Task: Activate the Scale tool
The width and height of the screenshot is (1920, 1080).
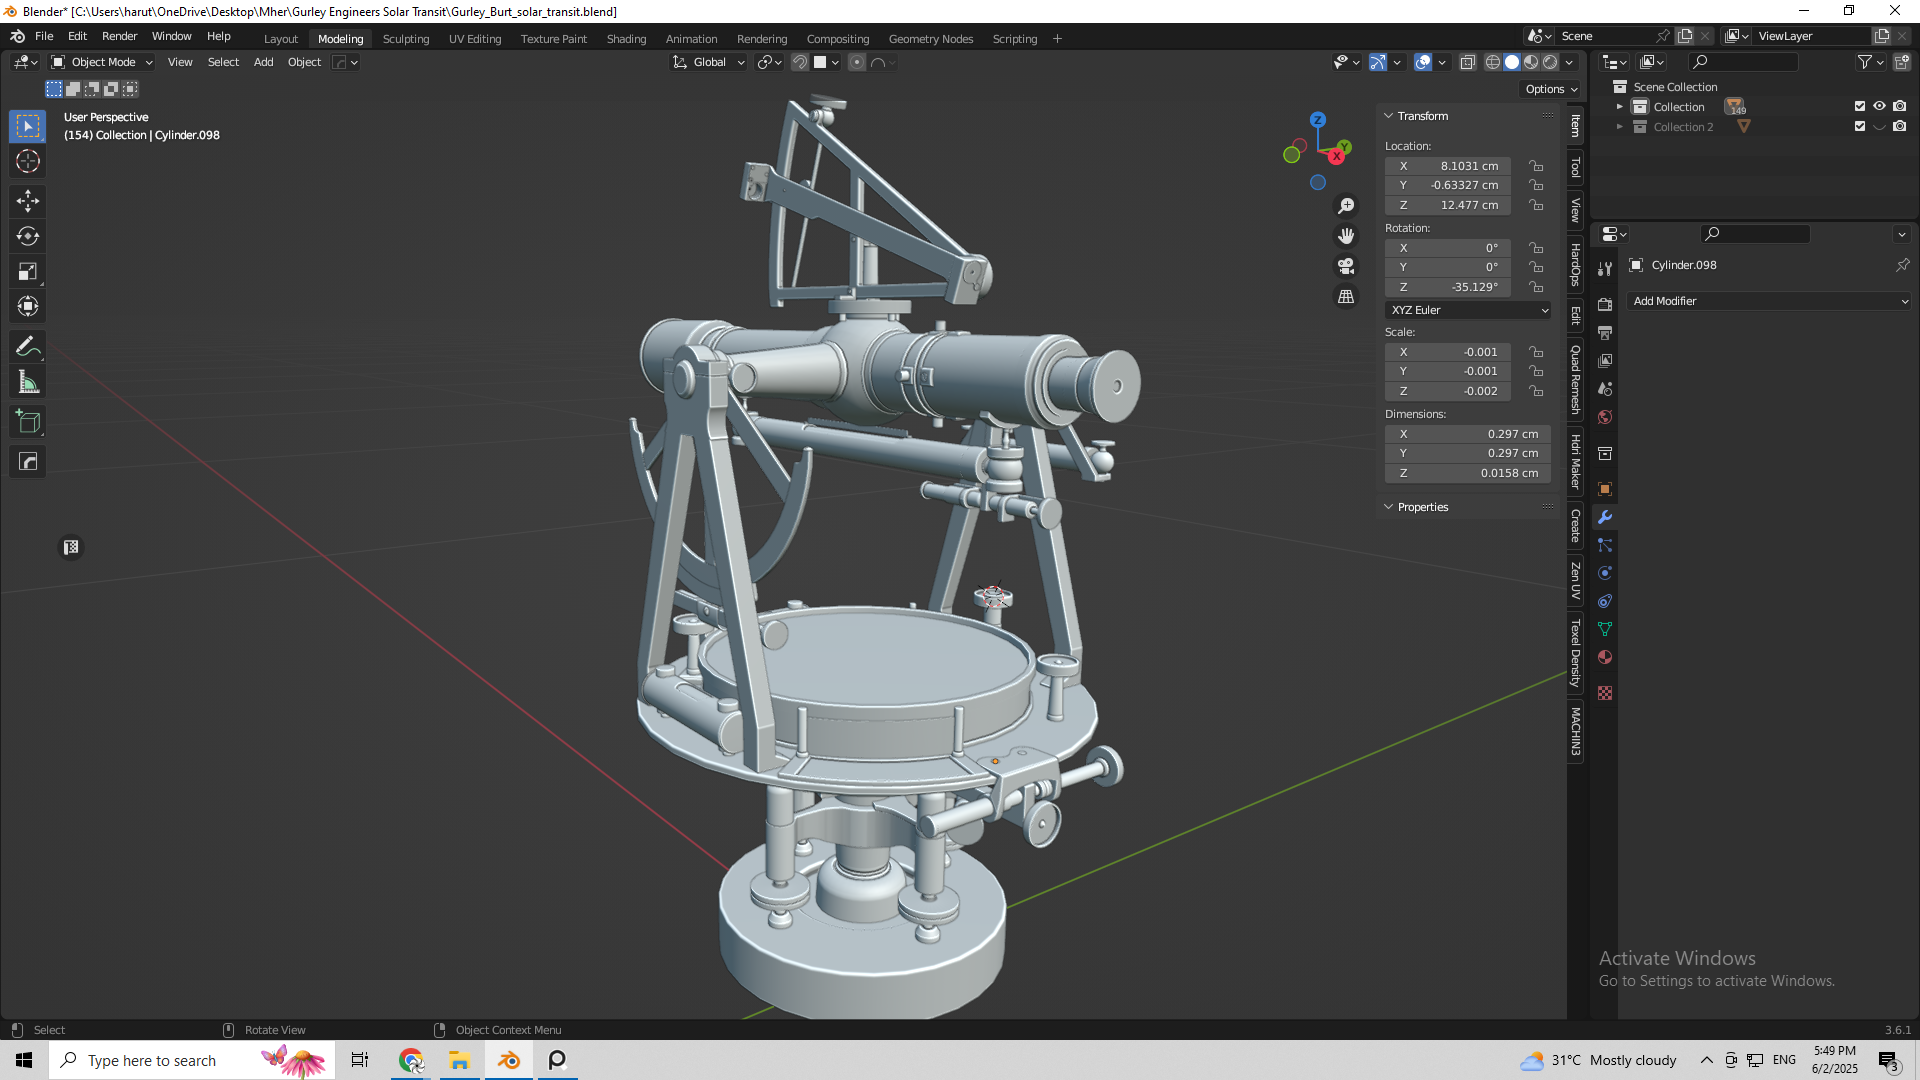Action: [28, 271]
